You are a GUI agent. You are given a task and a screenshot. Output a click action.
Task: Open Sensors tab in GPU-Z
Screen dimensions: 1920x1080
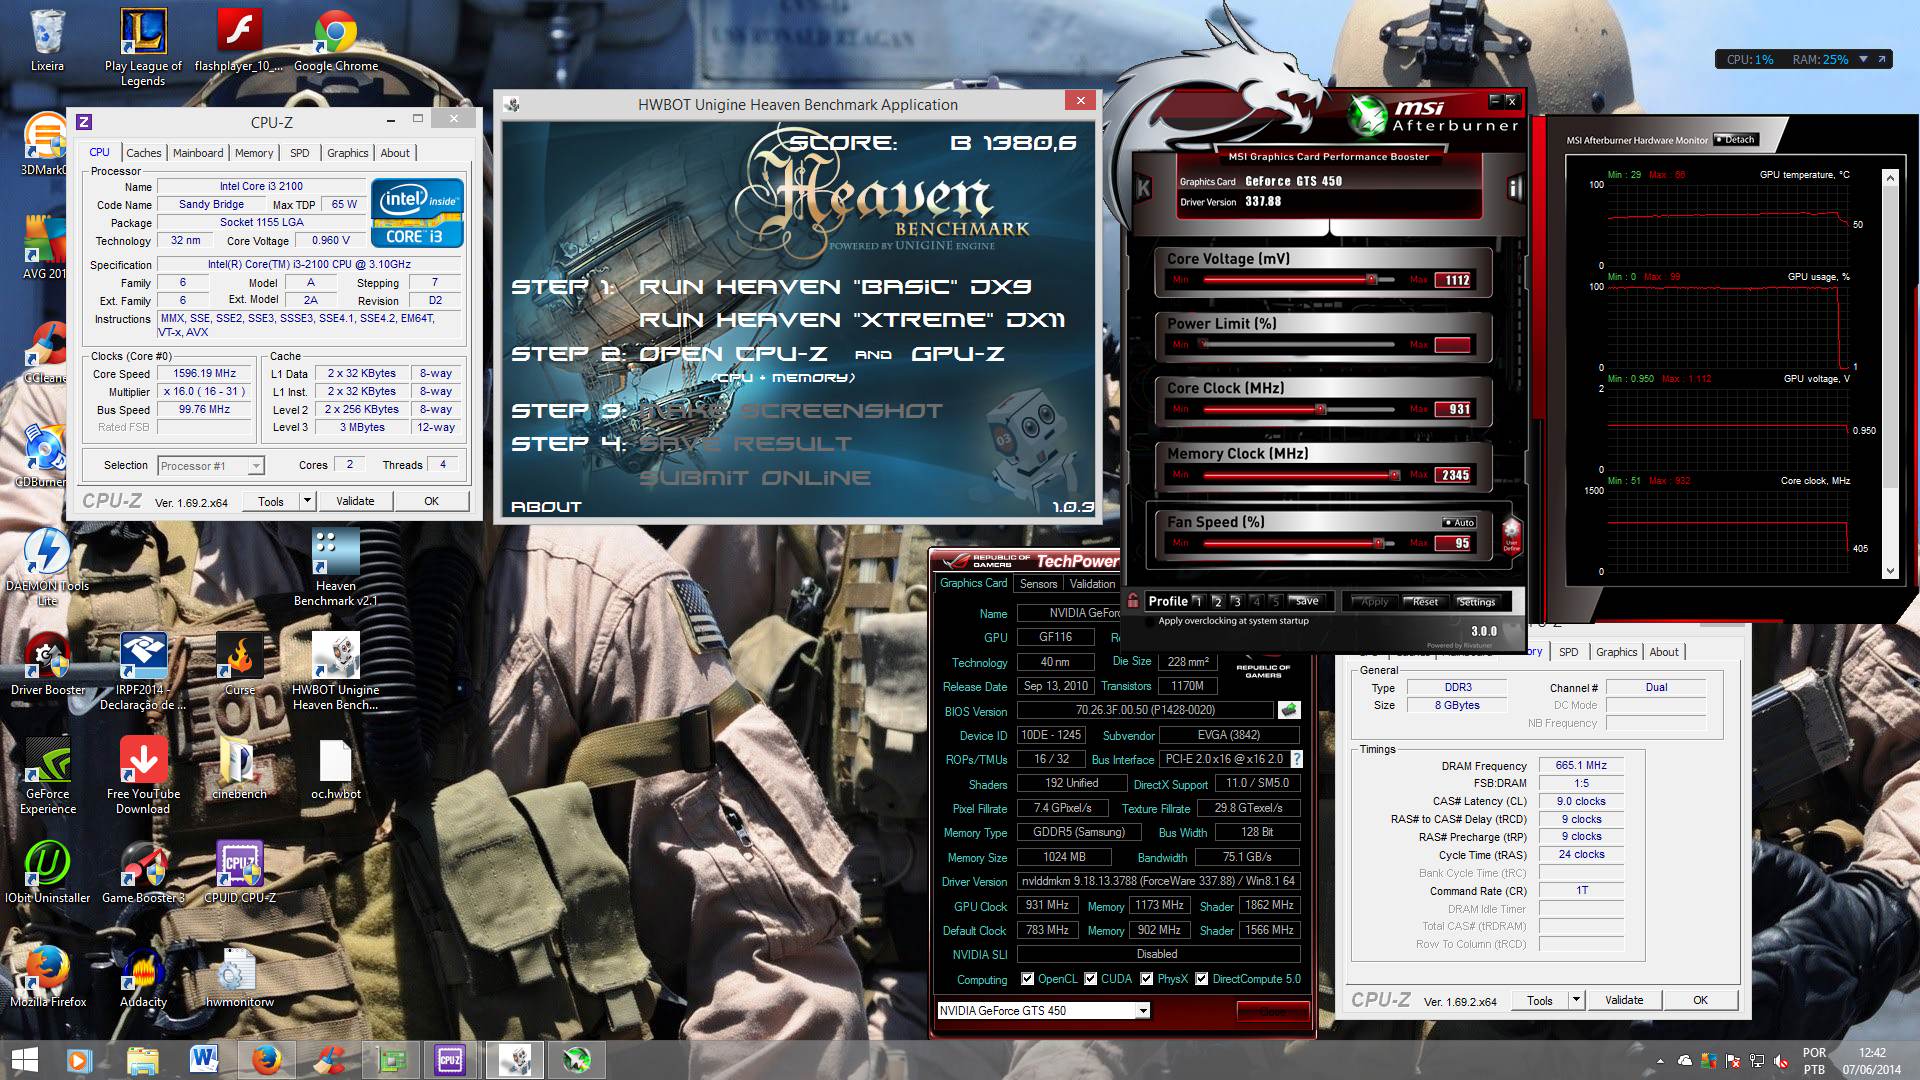1038,584
